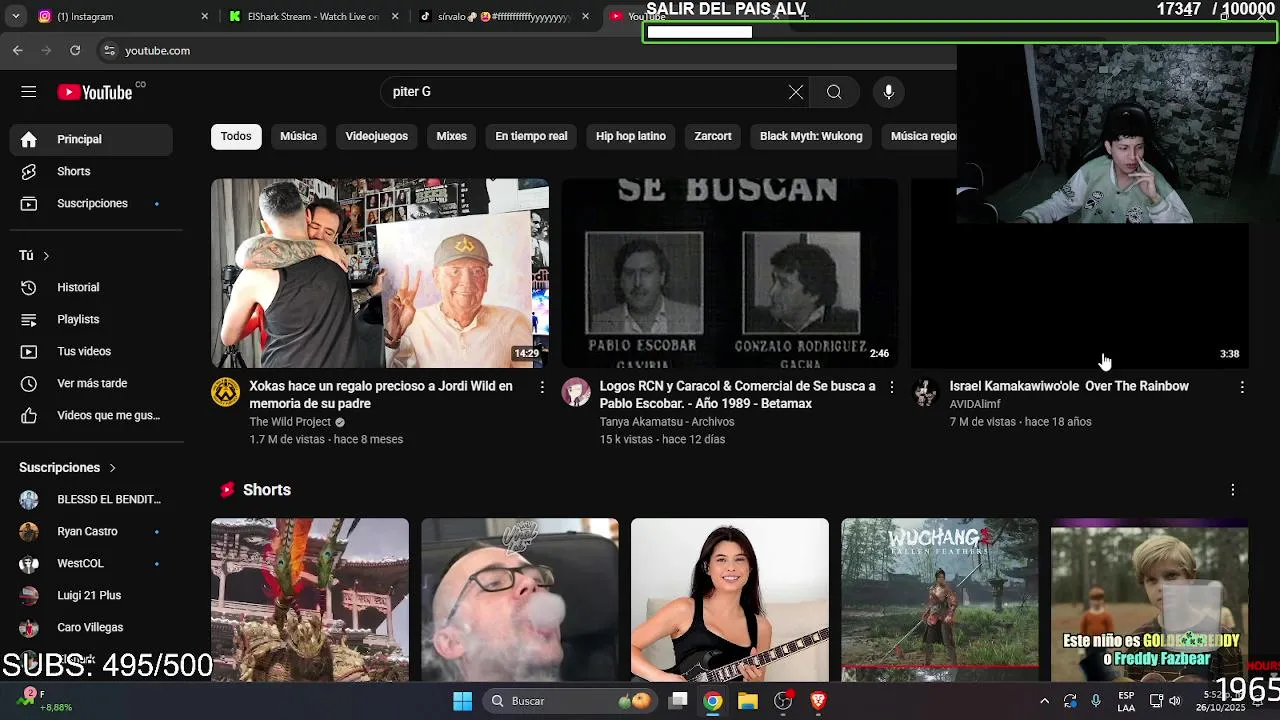The width and height of the screenshot is (1280, 720).
Task: View site information icon in address bar
Action: click(x=109, y=50)
